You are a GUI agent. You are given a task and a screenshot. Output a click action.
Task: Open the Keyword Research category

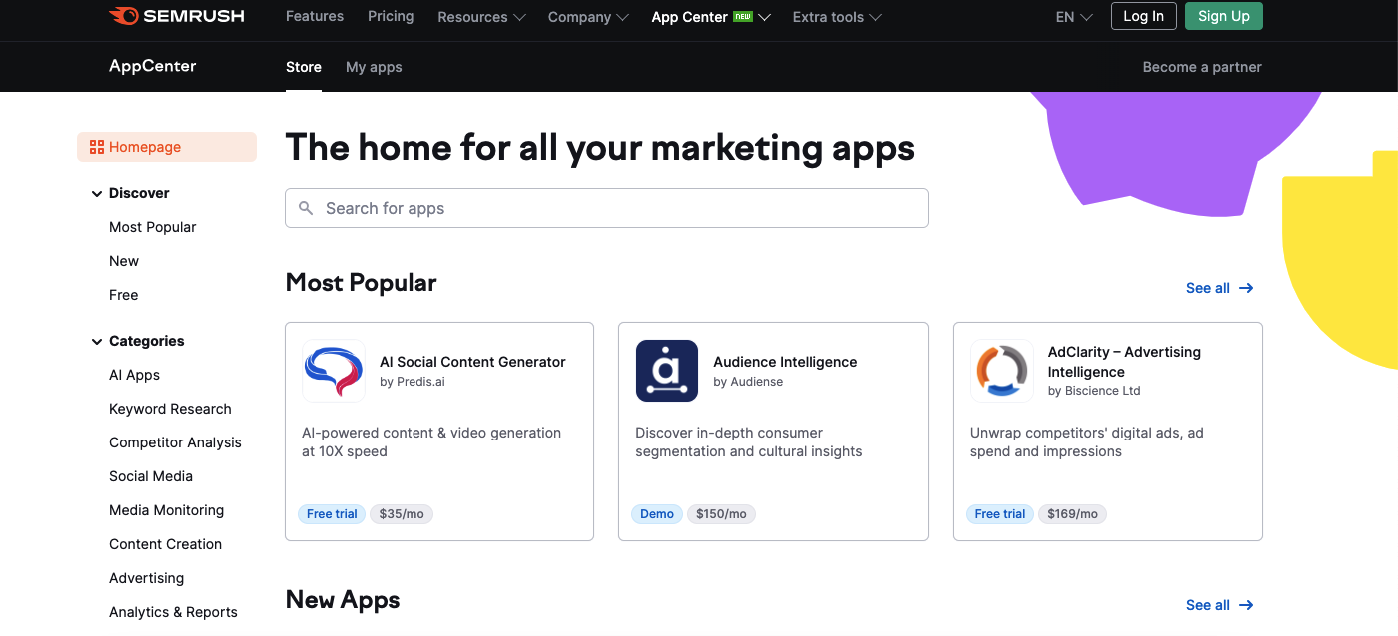(x=170, y=409)
